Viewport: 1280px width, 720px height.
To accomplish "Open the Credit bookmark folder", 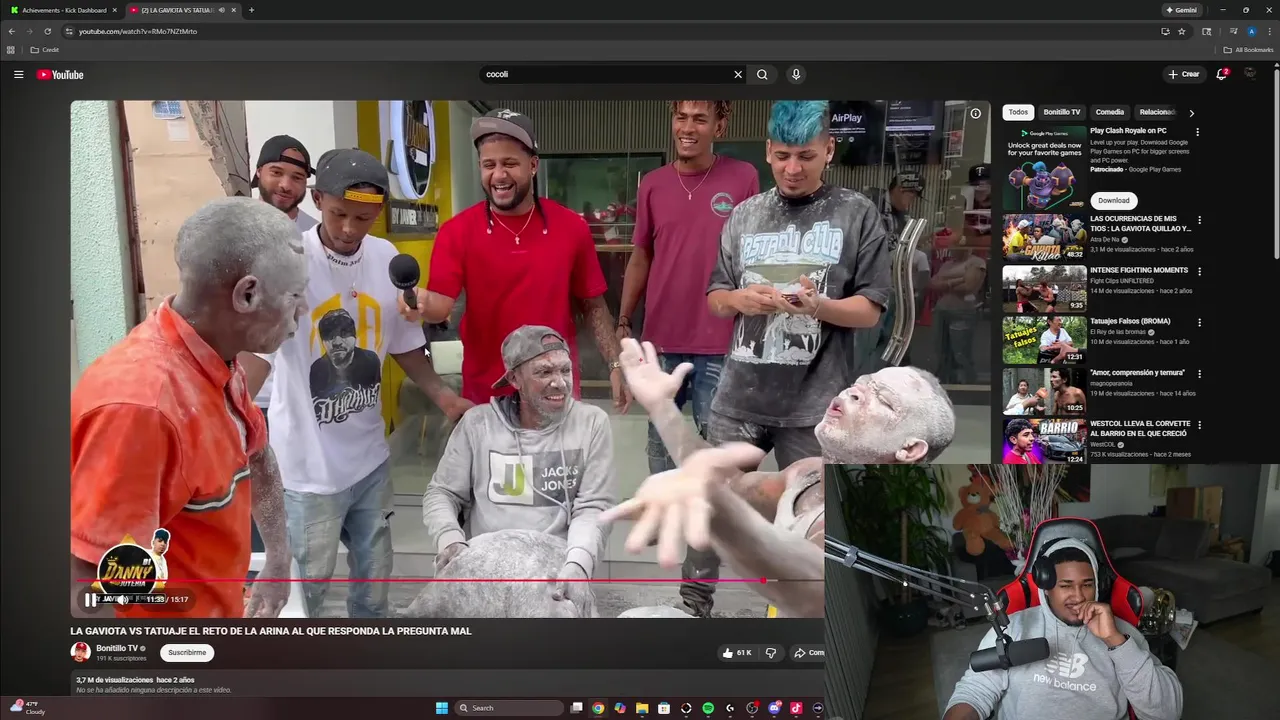I will 45,50.
